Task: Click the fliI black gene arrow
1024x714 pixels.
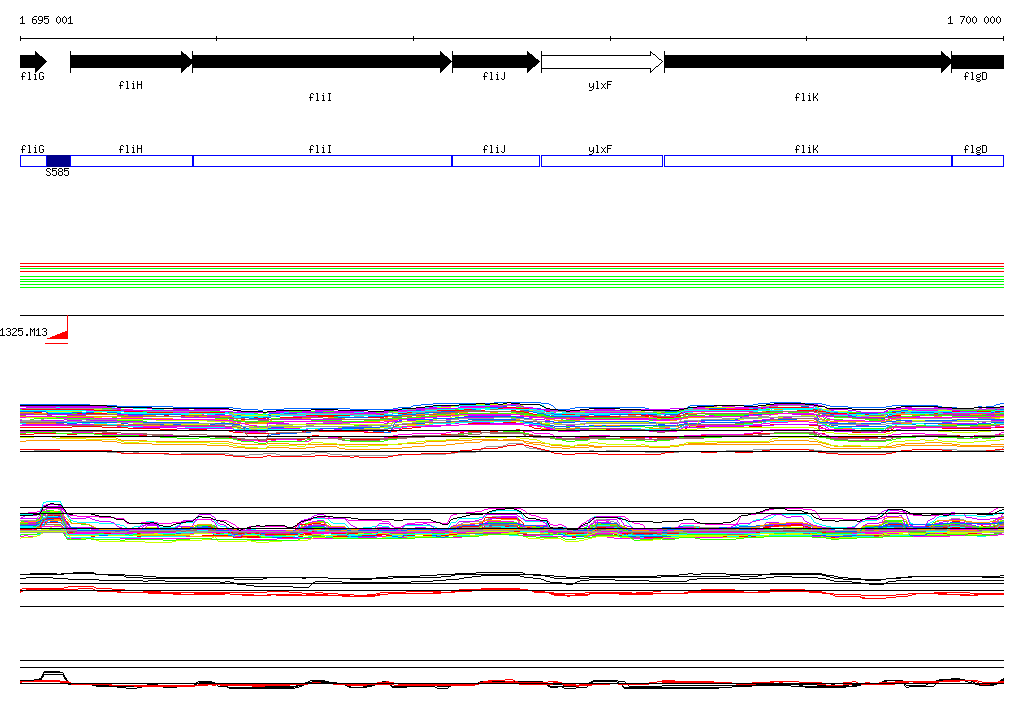Action: click(x=322, y=62)
